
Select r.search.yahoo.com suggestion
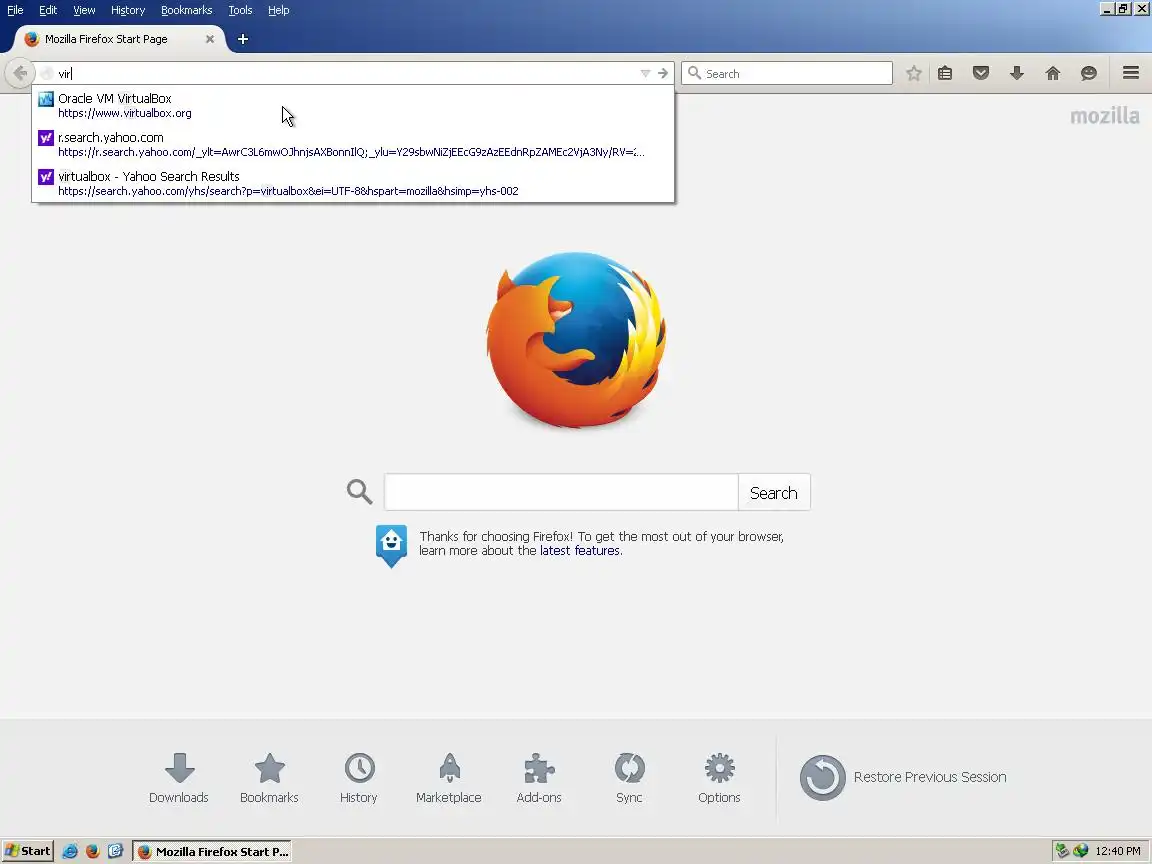[353, 144]
